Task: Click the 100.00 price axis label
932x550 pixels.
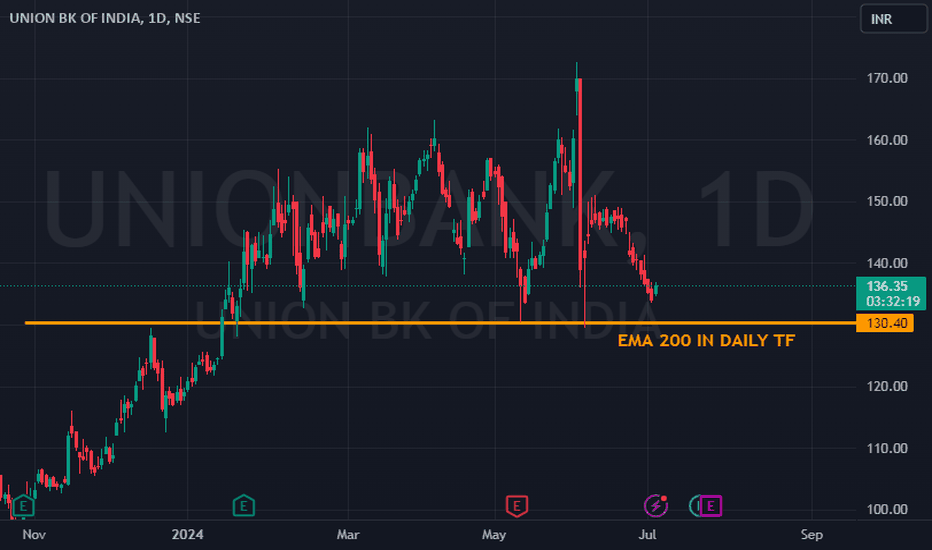Action: (887, 510)
